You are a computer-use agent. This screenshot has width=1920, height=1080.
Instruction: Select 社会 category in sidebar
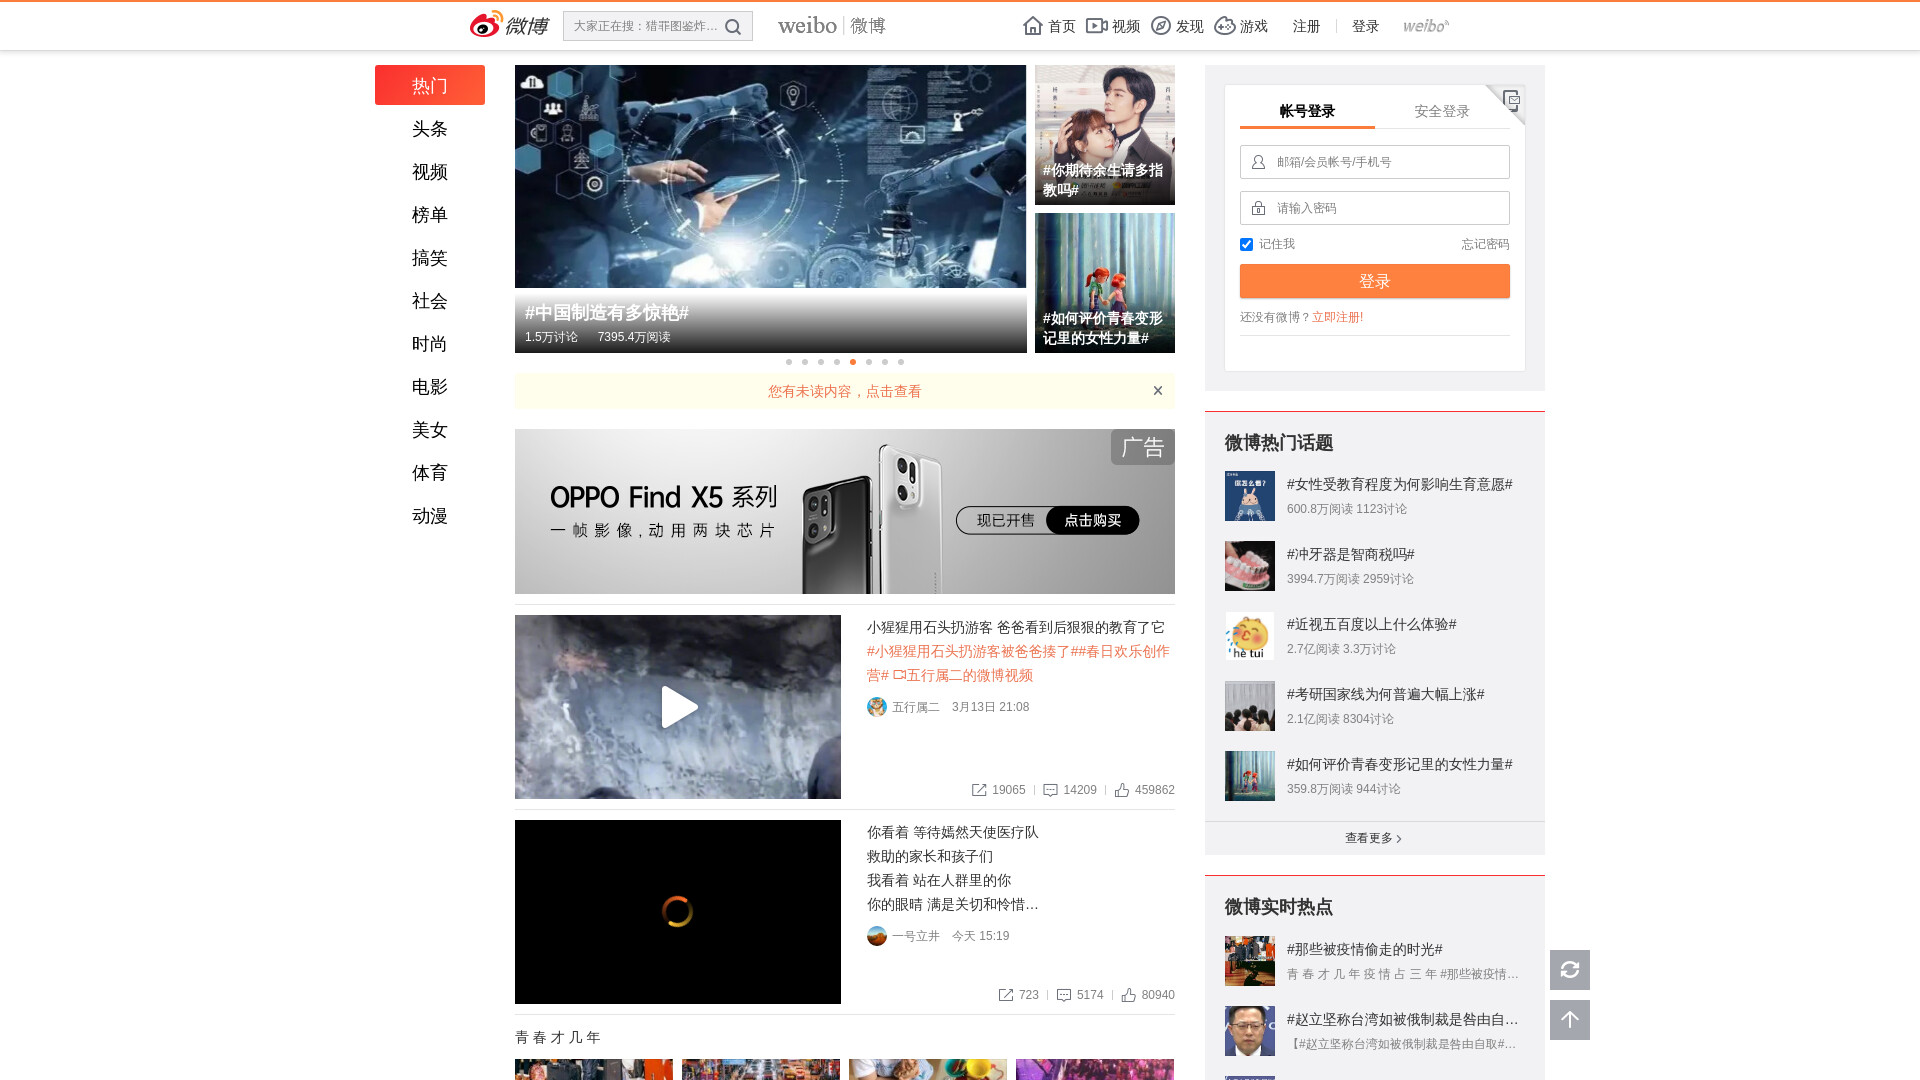pos(430,301)
